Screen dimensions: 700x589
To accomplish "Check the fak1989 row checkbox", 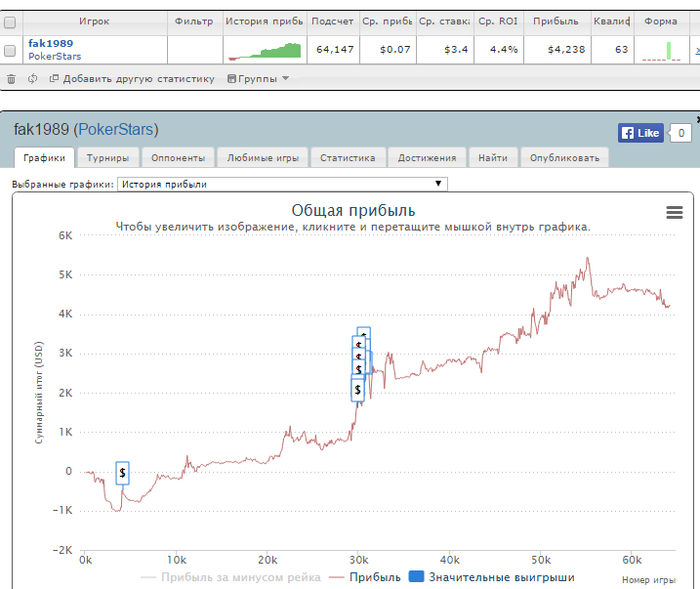I will pos(10,50).
